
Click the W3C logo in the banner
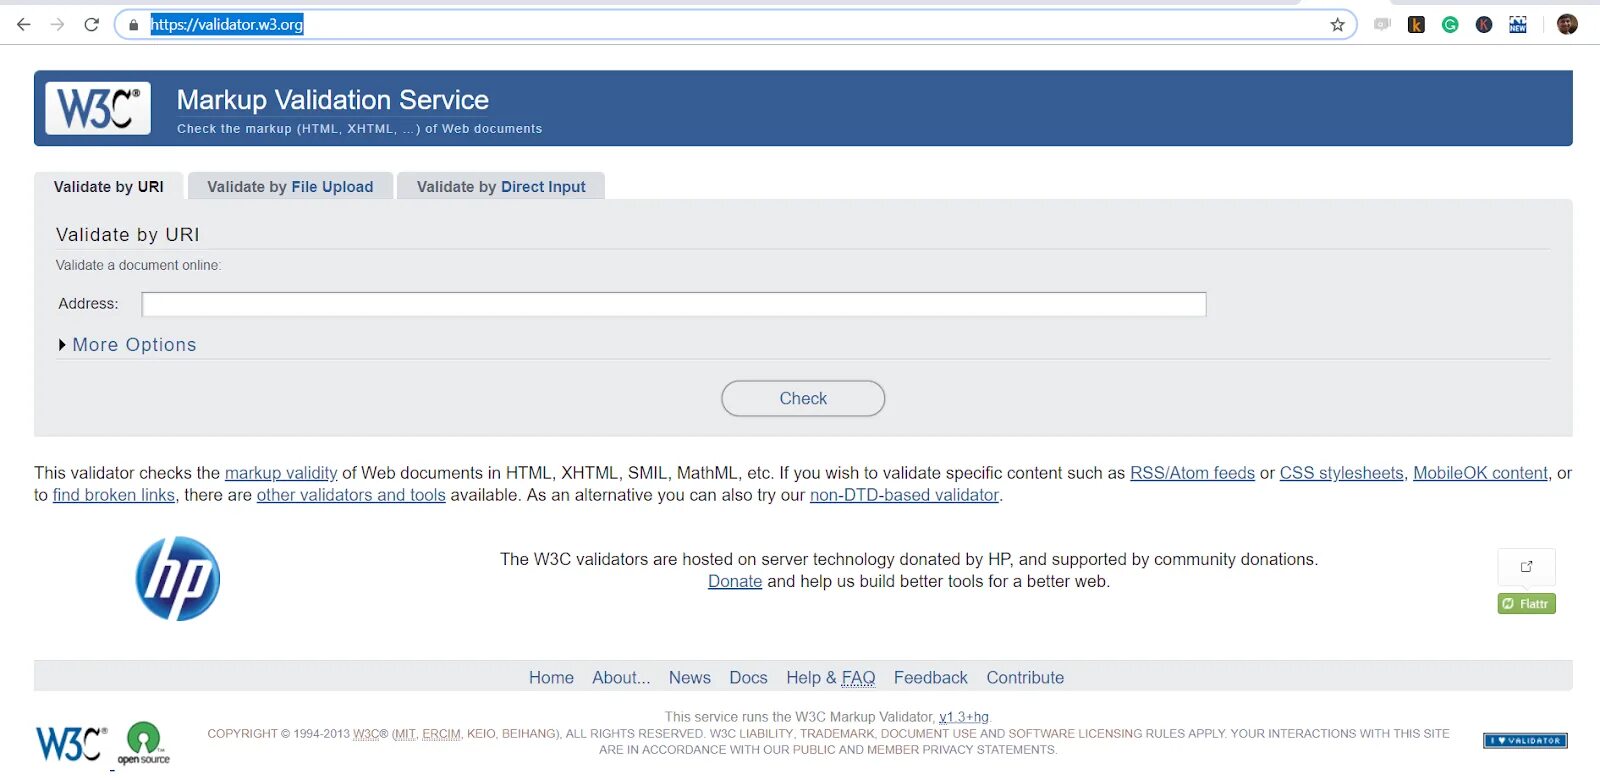98,108
